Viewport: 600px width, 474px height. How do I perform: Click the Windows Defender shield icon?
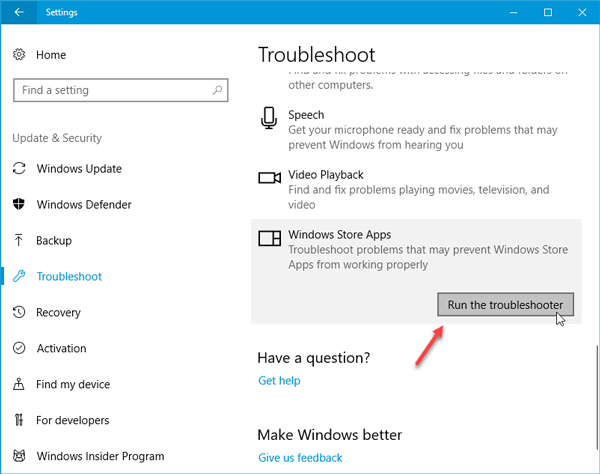click(19, 204)
